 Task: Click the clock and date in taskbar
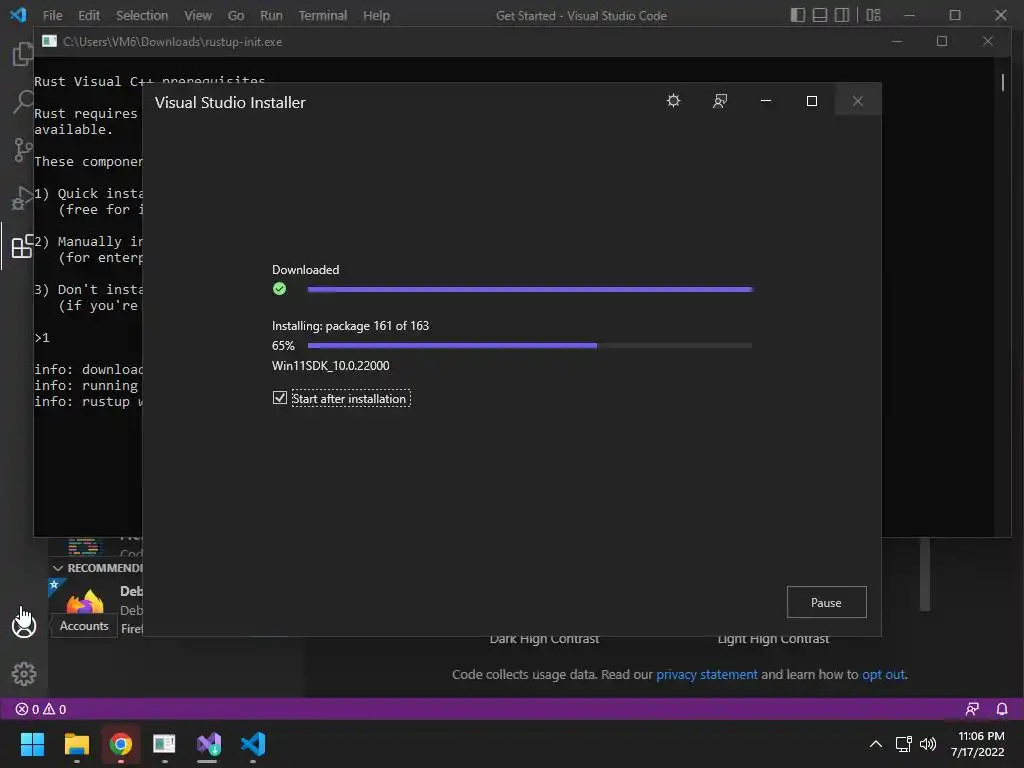[978, 744]
